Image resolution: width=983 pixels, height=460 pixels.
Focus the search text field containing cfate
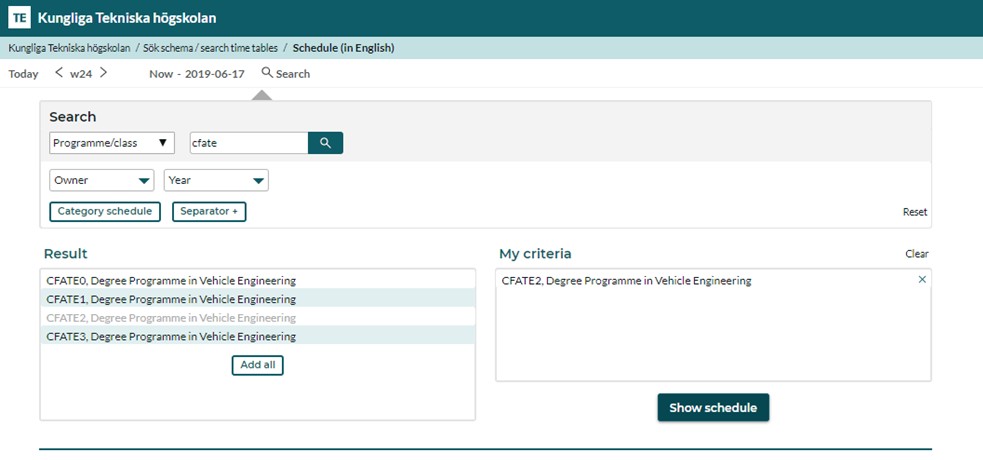click(x=249, y=143)
